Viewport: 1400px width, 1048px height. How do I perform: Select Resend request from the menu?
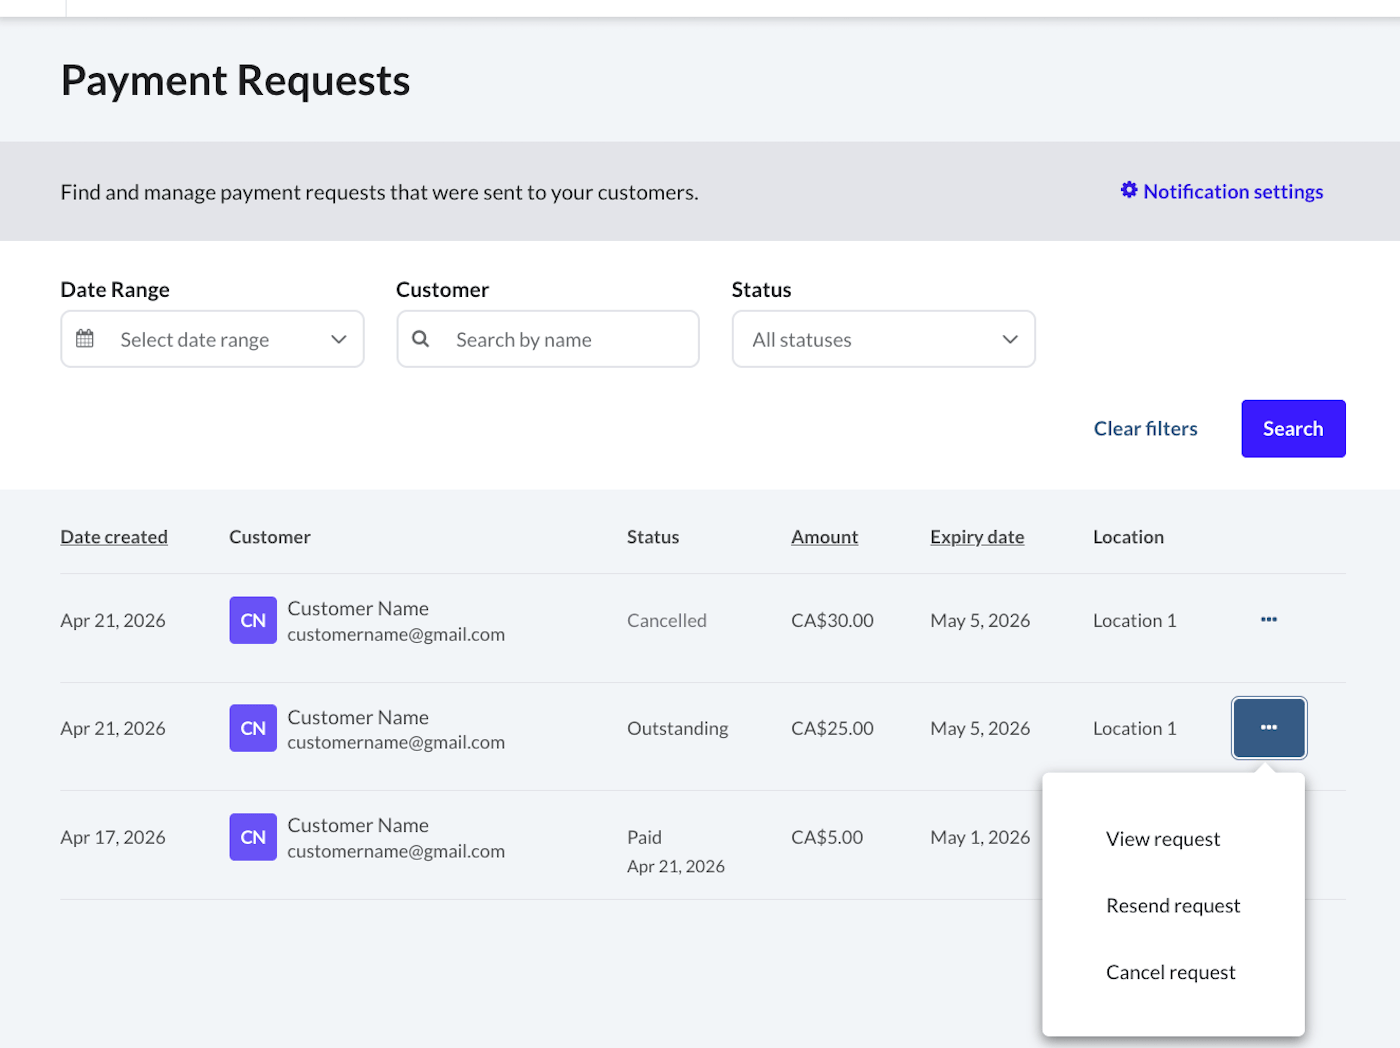pos(1172,905)
